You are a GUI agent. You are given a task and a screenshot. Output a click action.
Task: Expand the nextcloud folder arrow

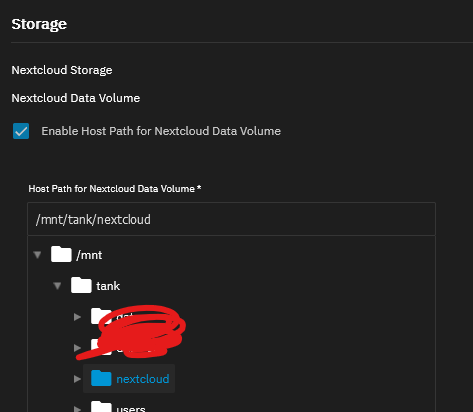point(77,379)
